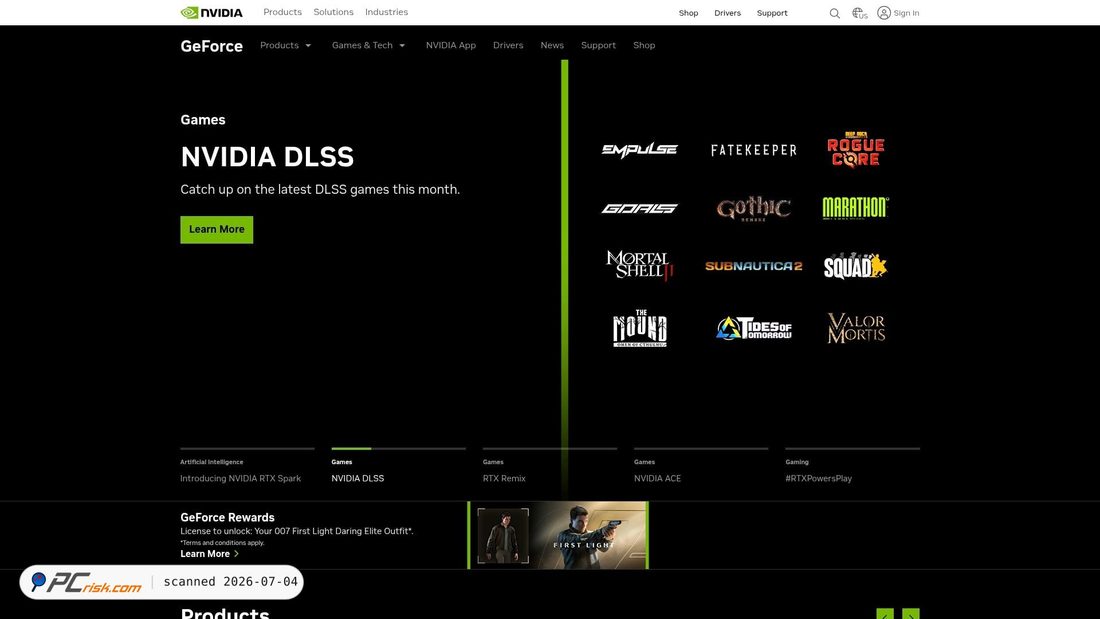The width and height of the screenshot is (1100, 619).
Task: Select the Squad game logo
Action: tap(855, 266)
